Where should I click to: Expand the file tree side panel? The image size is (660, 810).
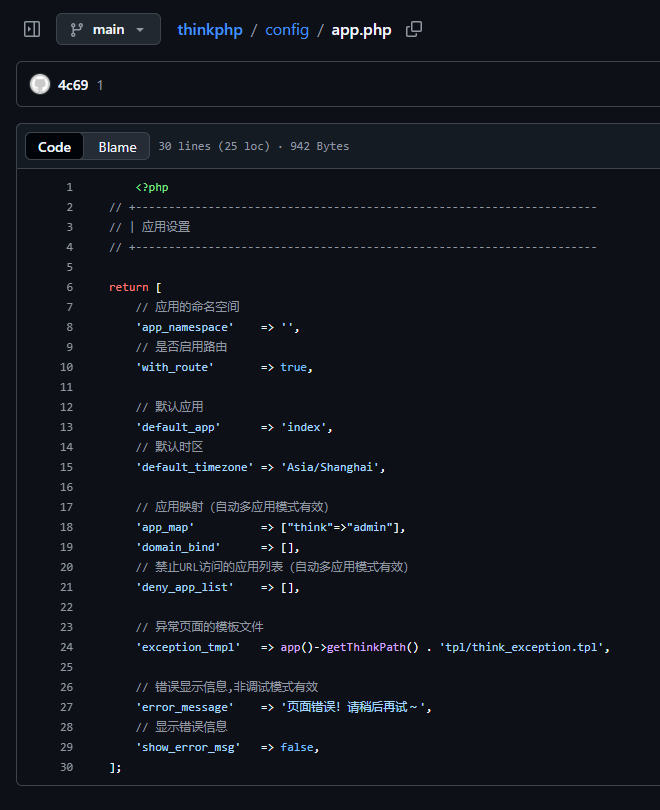(31, 29)
